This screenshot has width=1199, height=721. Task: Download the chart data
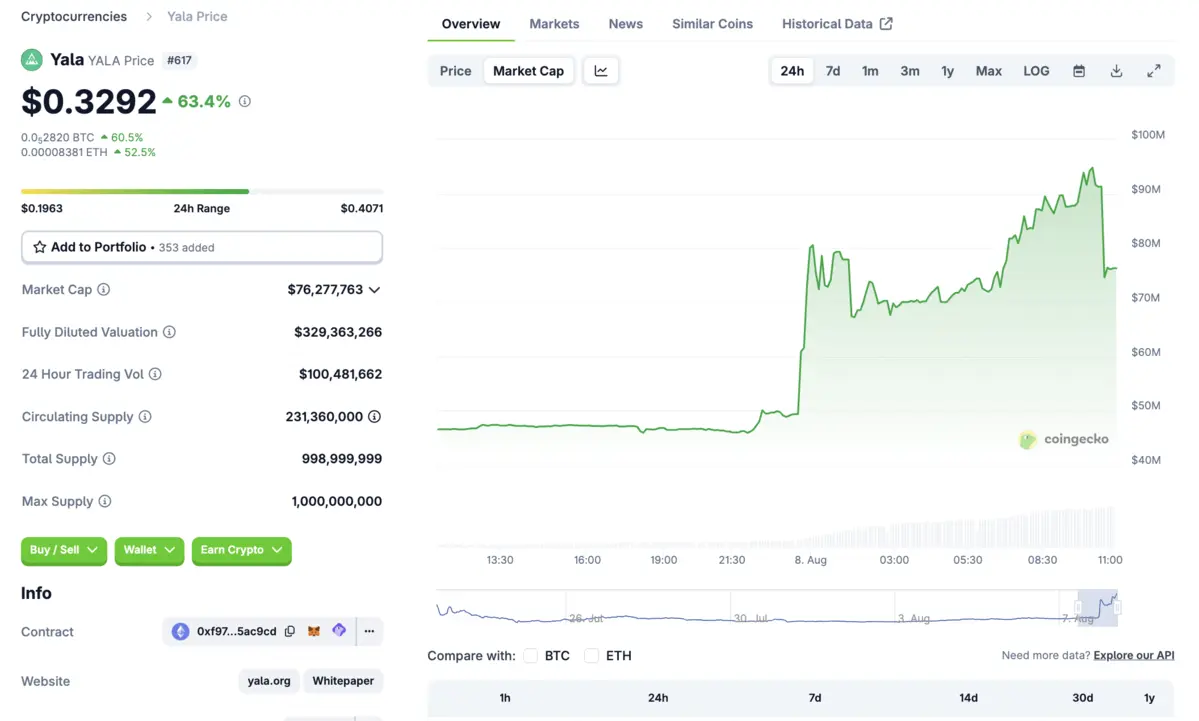(x=1116, y=71)
